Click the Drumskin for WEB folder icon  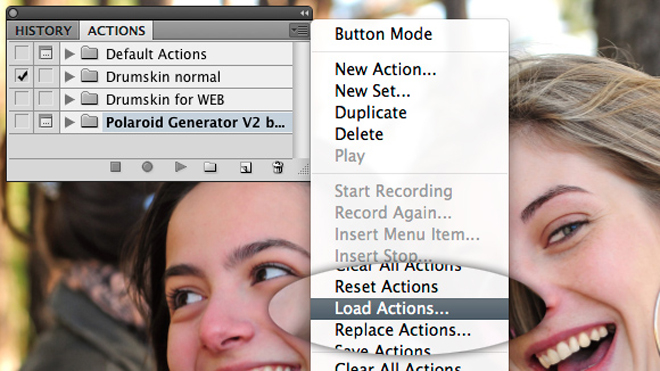89,99
